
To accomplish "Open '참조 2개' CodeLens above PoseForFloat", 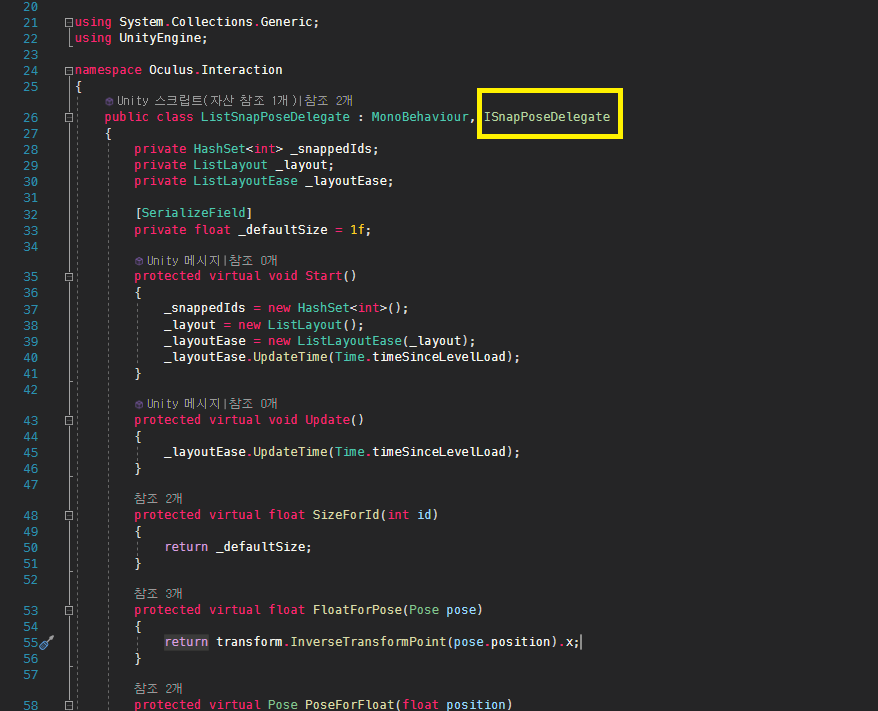I will click(x=158, y=689).
